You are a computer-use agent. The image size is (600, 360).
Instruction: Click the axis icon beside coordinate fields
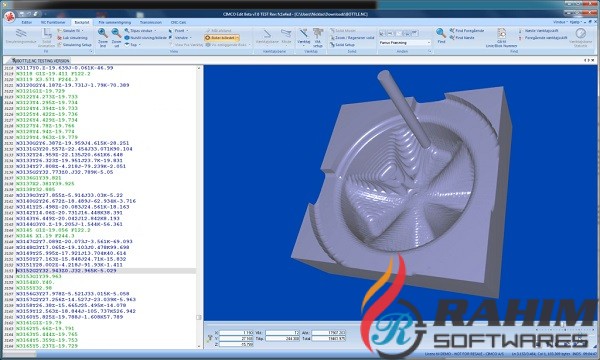(x=209, y=338)
